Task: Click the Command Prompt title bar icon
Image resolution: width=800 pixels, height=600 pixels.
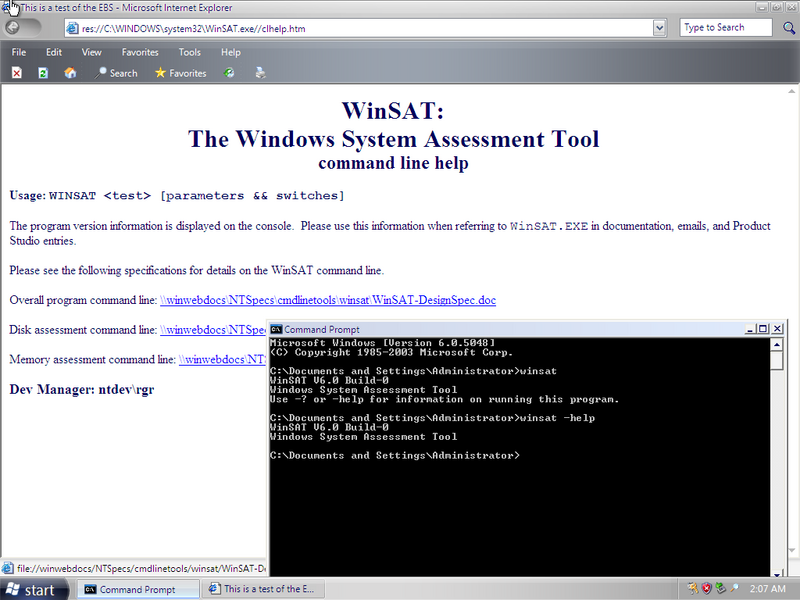Action: point(276,329)
